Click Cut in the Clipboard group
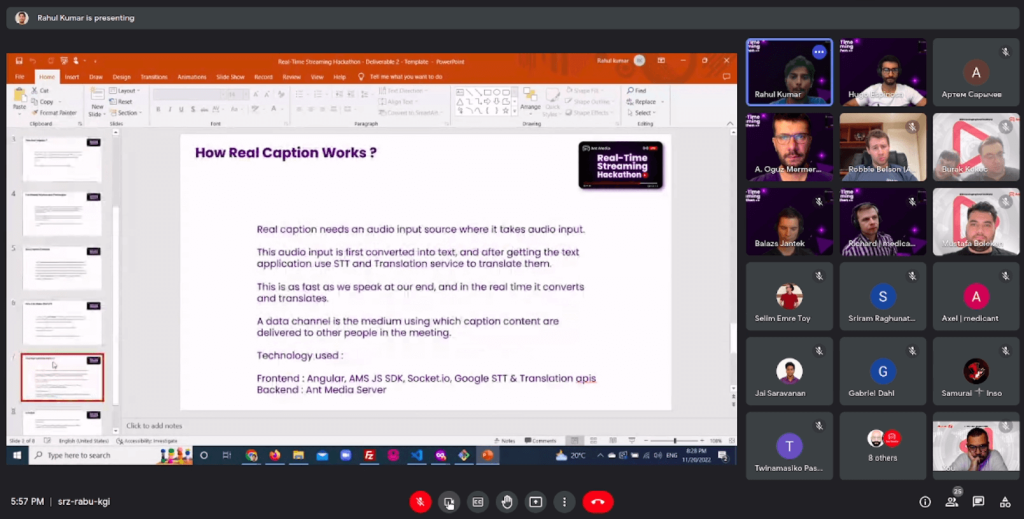Screen dimensions: 1024x519 point(40,91)
